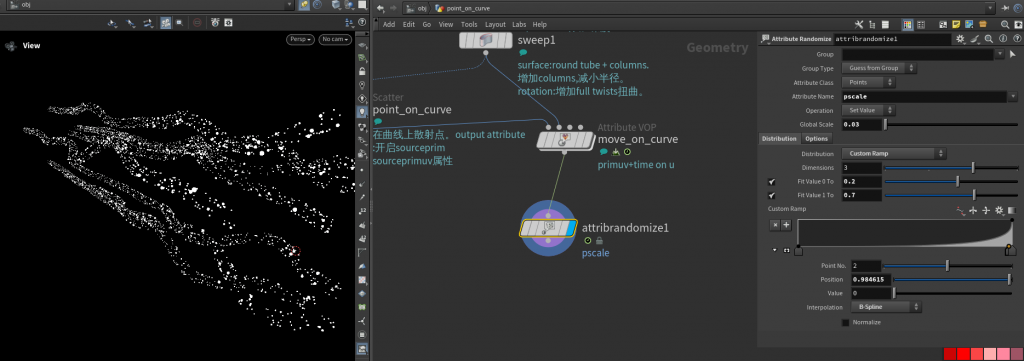
Task: Open the parameter search magnifier icon
Action: [989, 39]
